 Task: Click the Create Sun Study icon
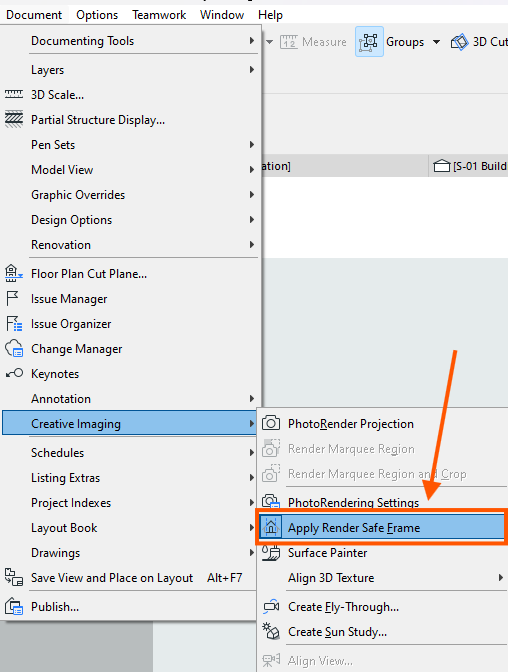(271, 631)
